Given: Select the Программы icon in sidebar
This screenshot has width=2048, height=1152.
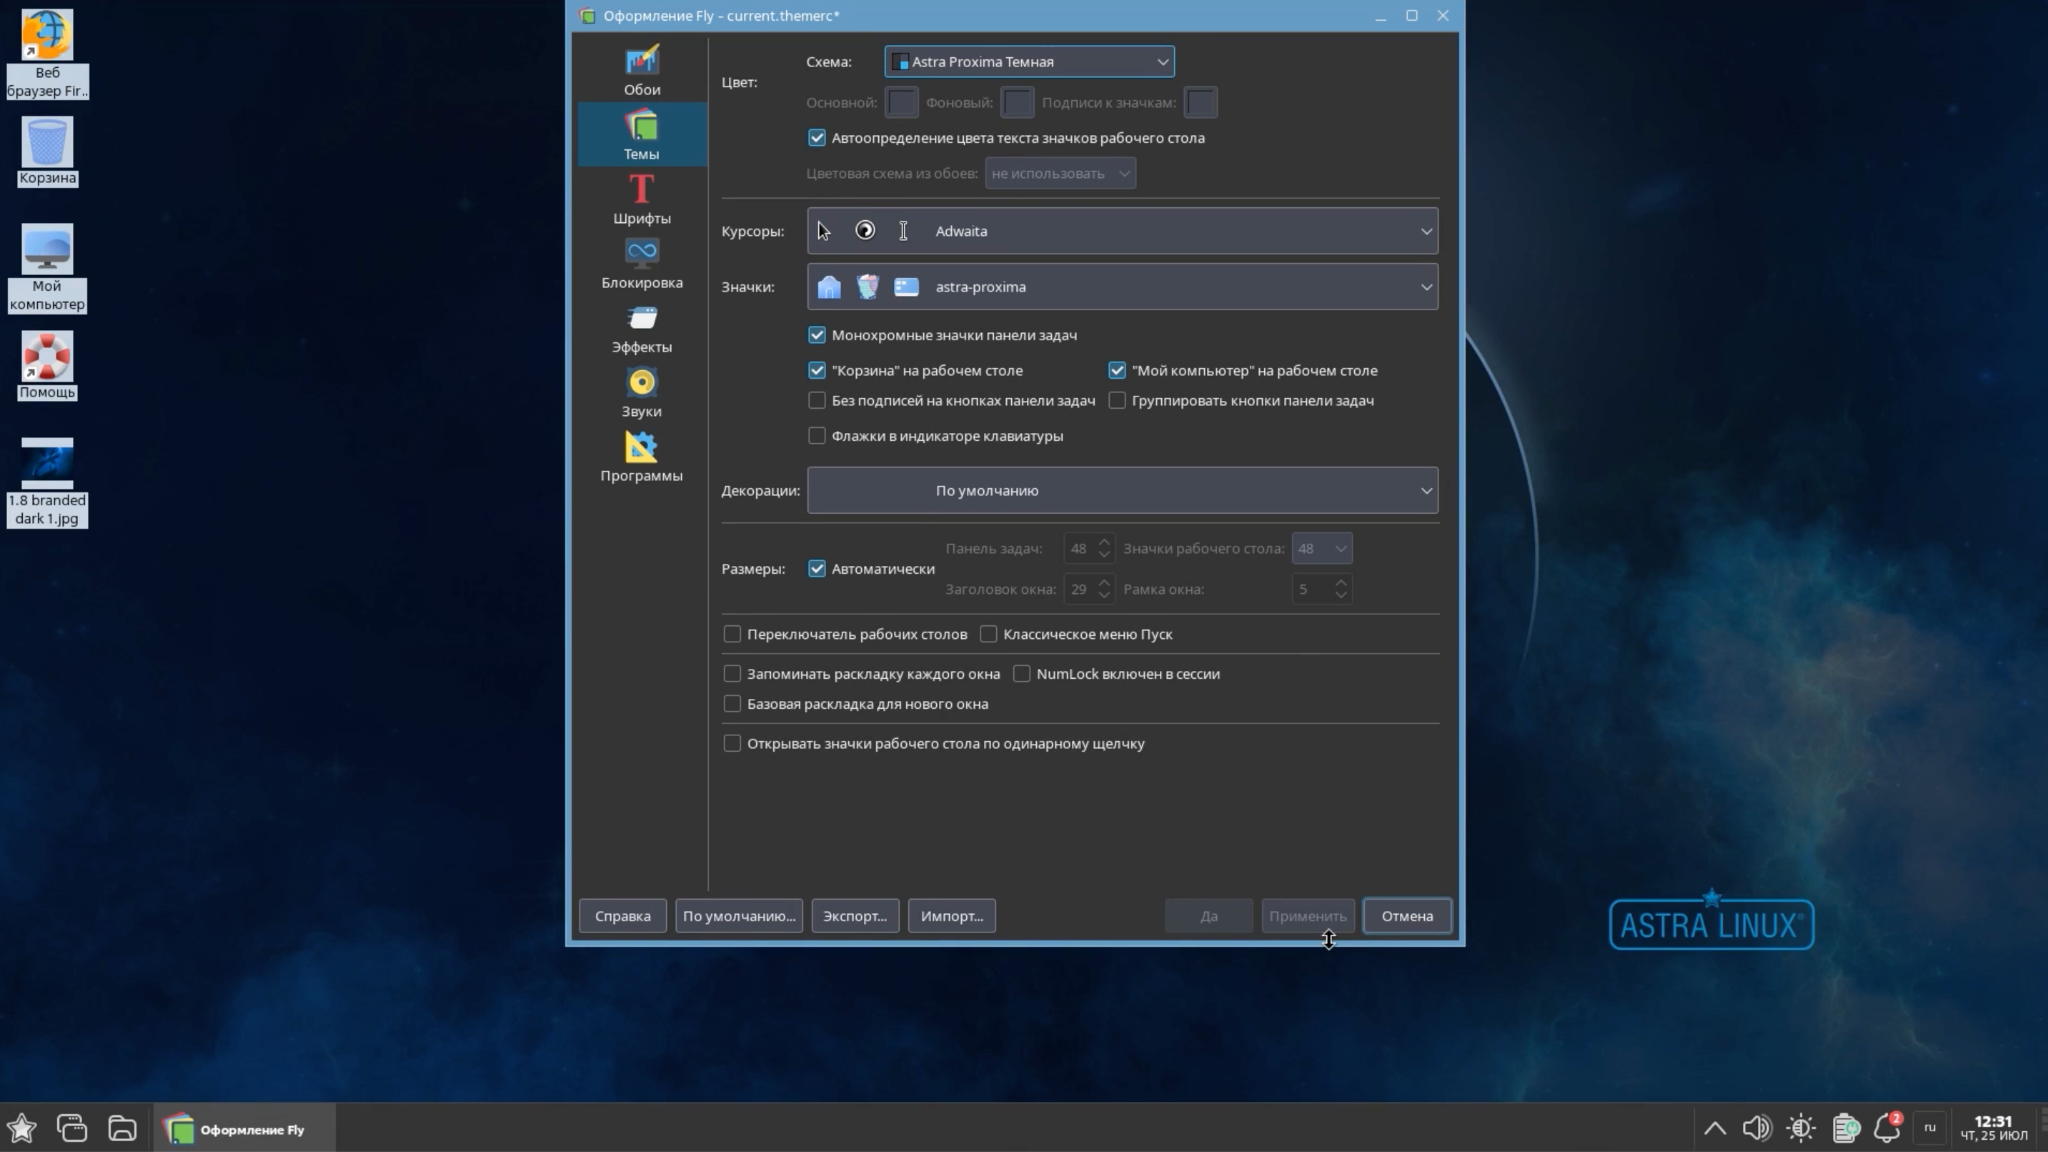Looking at the screenshot, I should click(641, 447).
